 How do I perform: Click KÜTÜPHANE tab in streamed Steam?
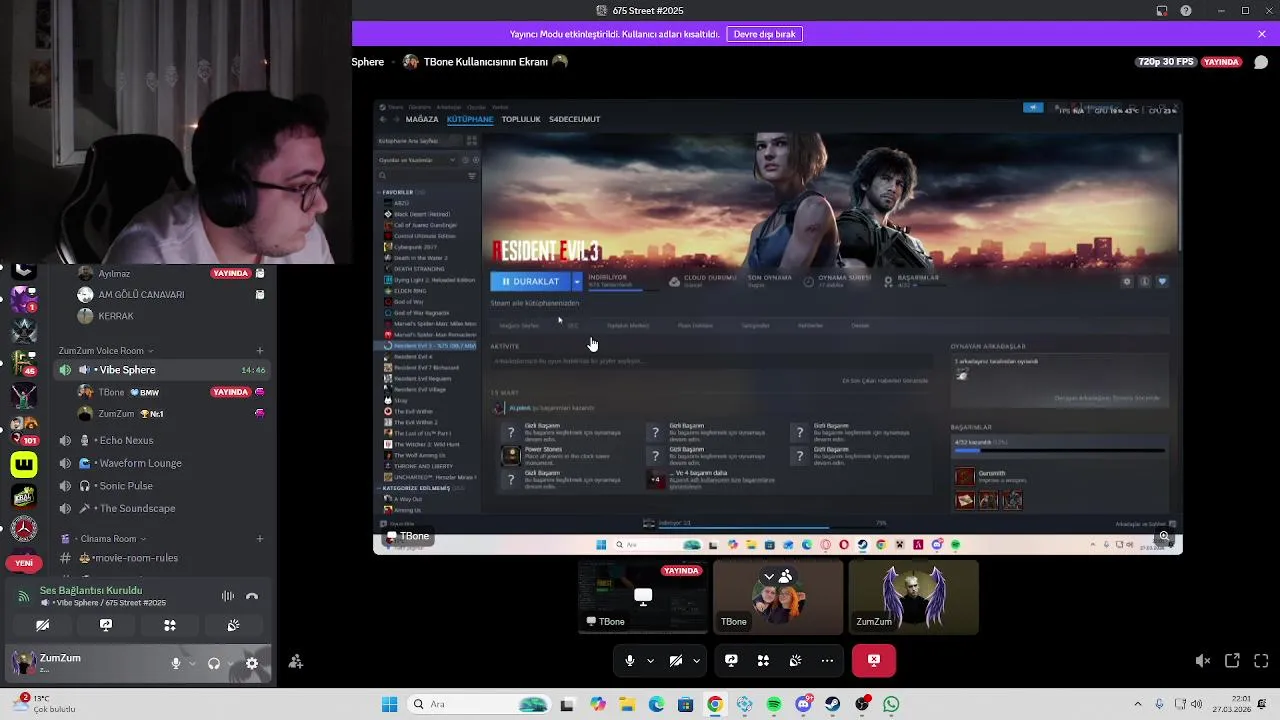[x=470, y=119]
